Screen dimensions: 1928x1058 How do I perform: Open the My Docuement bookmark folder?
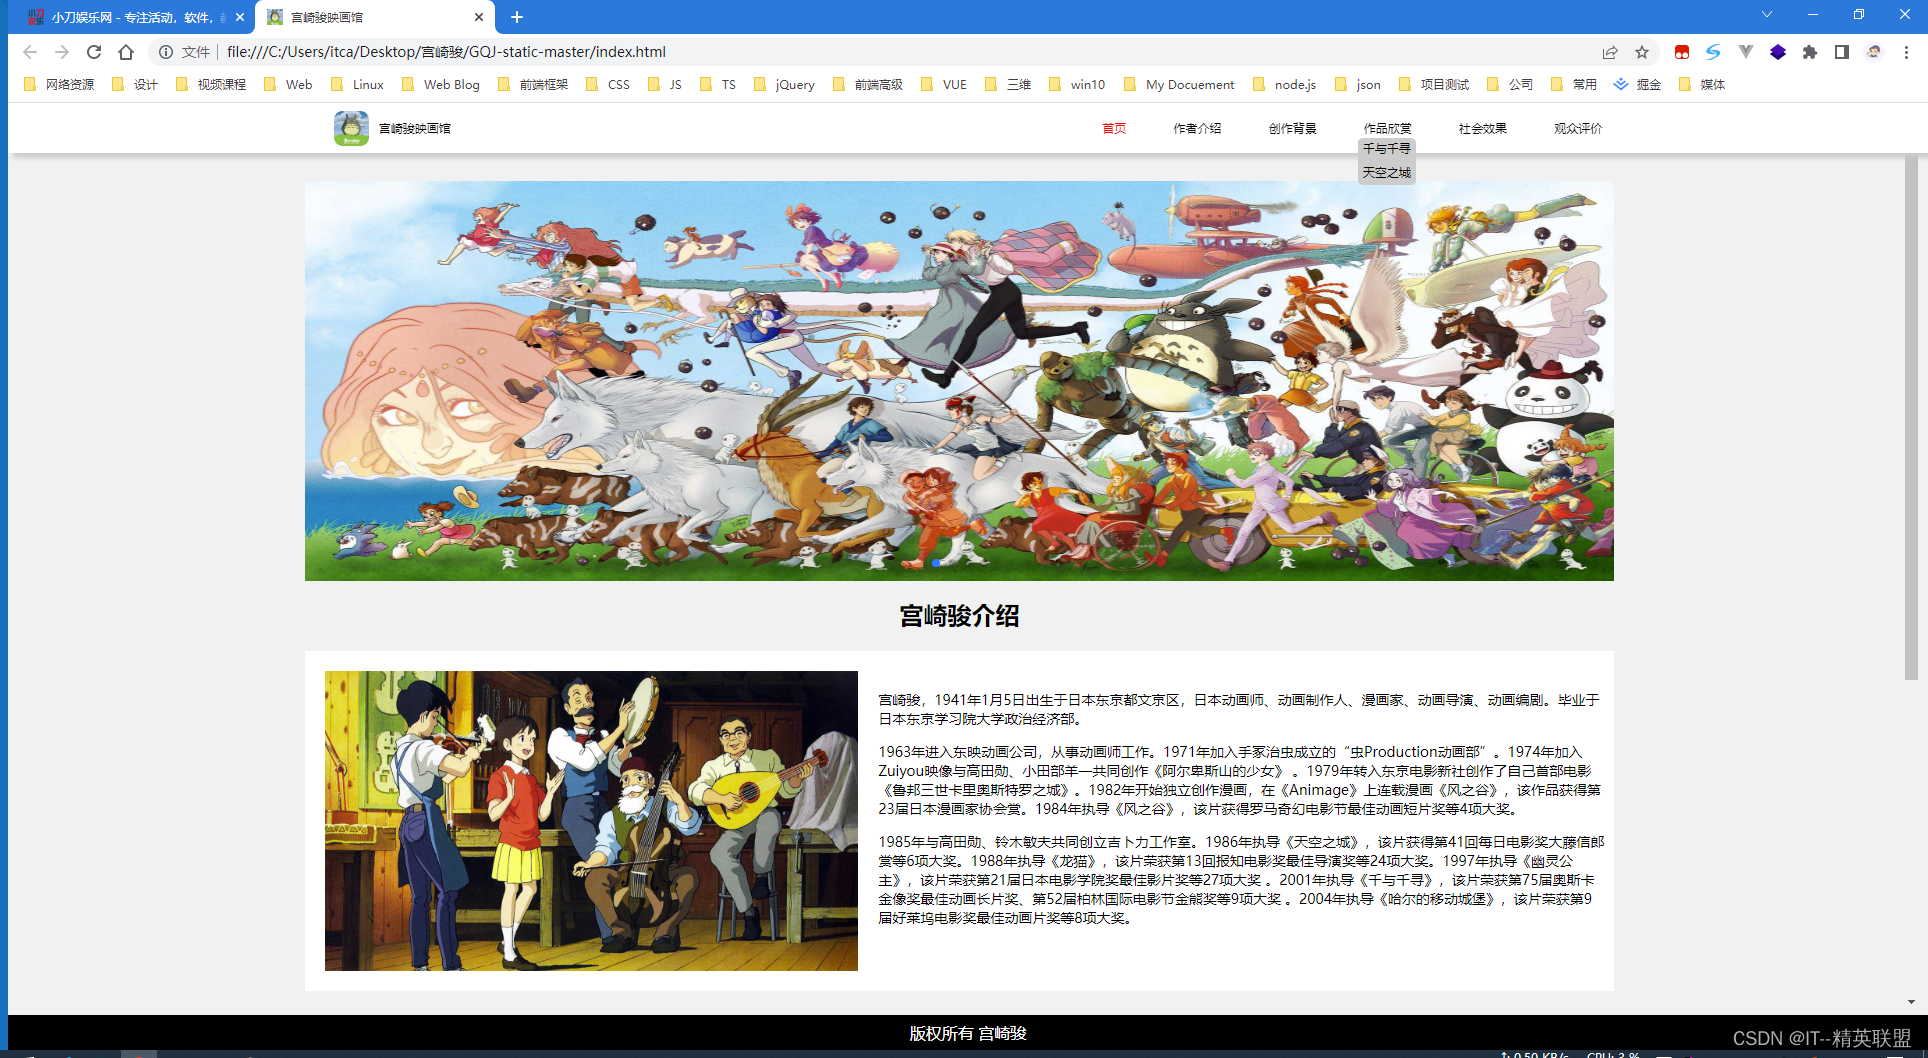point(1179,85)
